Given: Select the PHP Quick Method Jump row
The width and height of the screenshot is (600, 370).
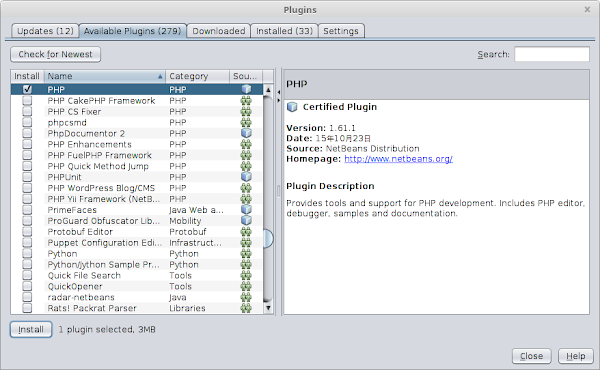Looking at the screenshot, I should point(137,166).
